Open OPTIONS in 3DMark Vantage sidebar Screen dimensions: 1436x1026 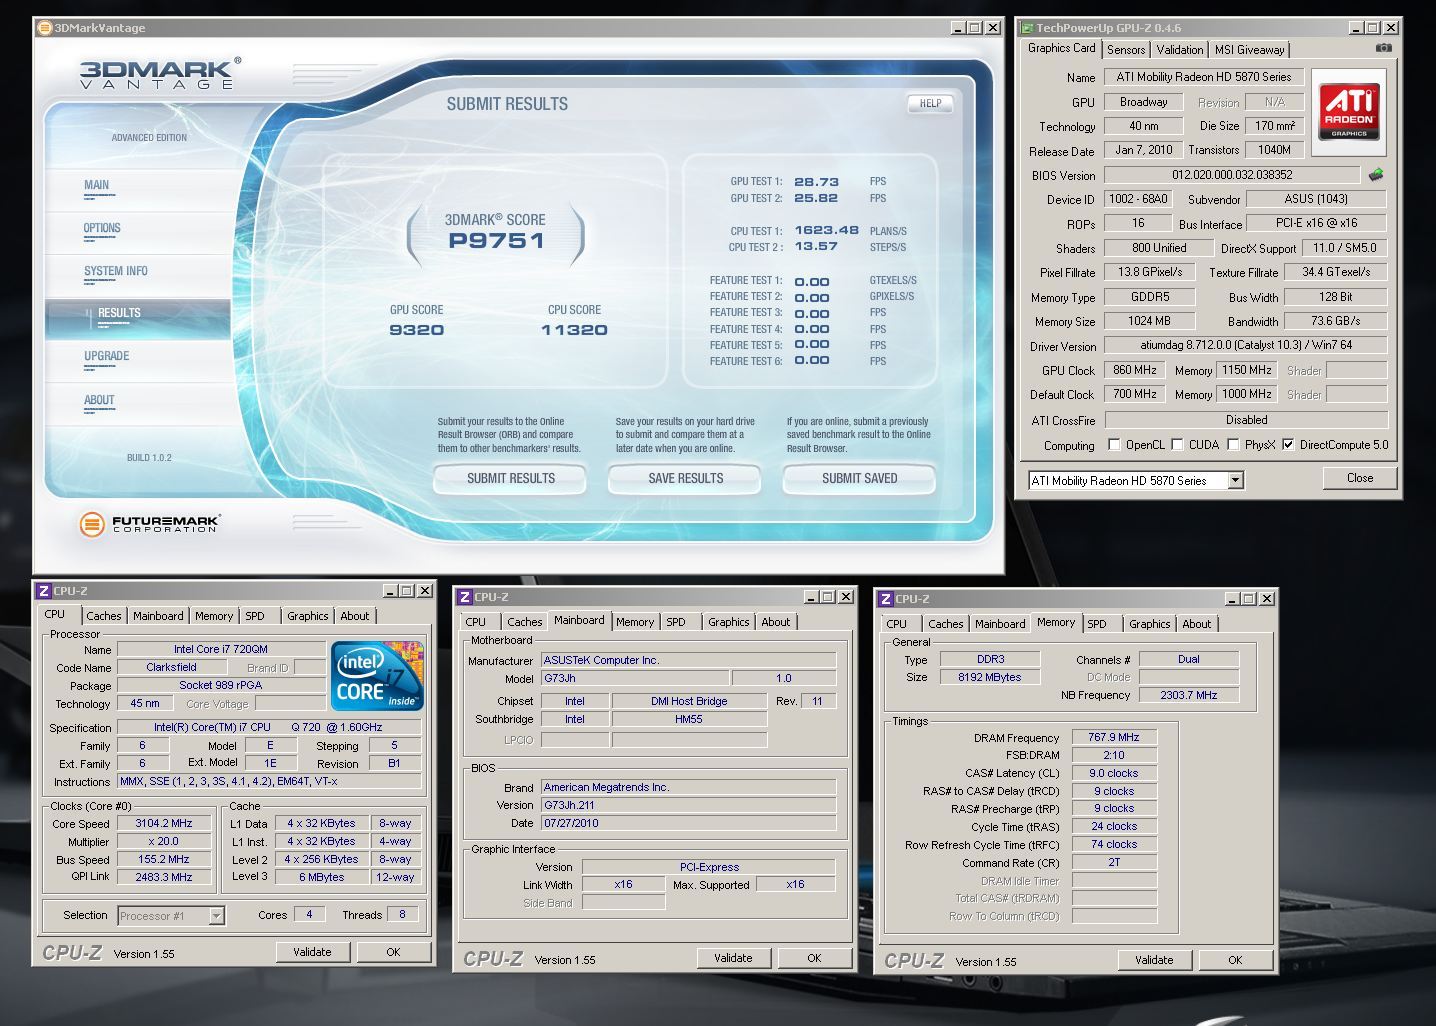click(x=102, y=228)
